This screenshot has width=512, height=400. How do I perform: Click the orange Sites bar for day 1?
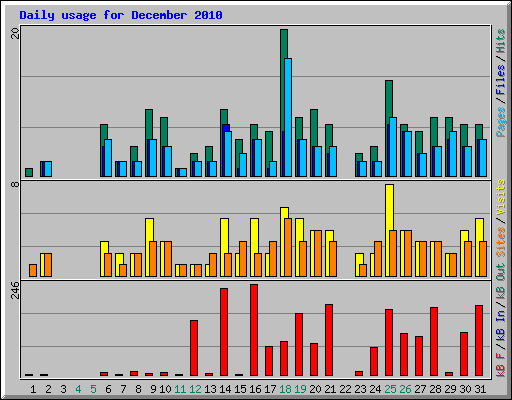point(33,270)
